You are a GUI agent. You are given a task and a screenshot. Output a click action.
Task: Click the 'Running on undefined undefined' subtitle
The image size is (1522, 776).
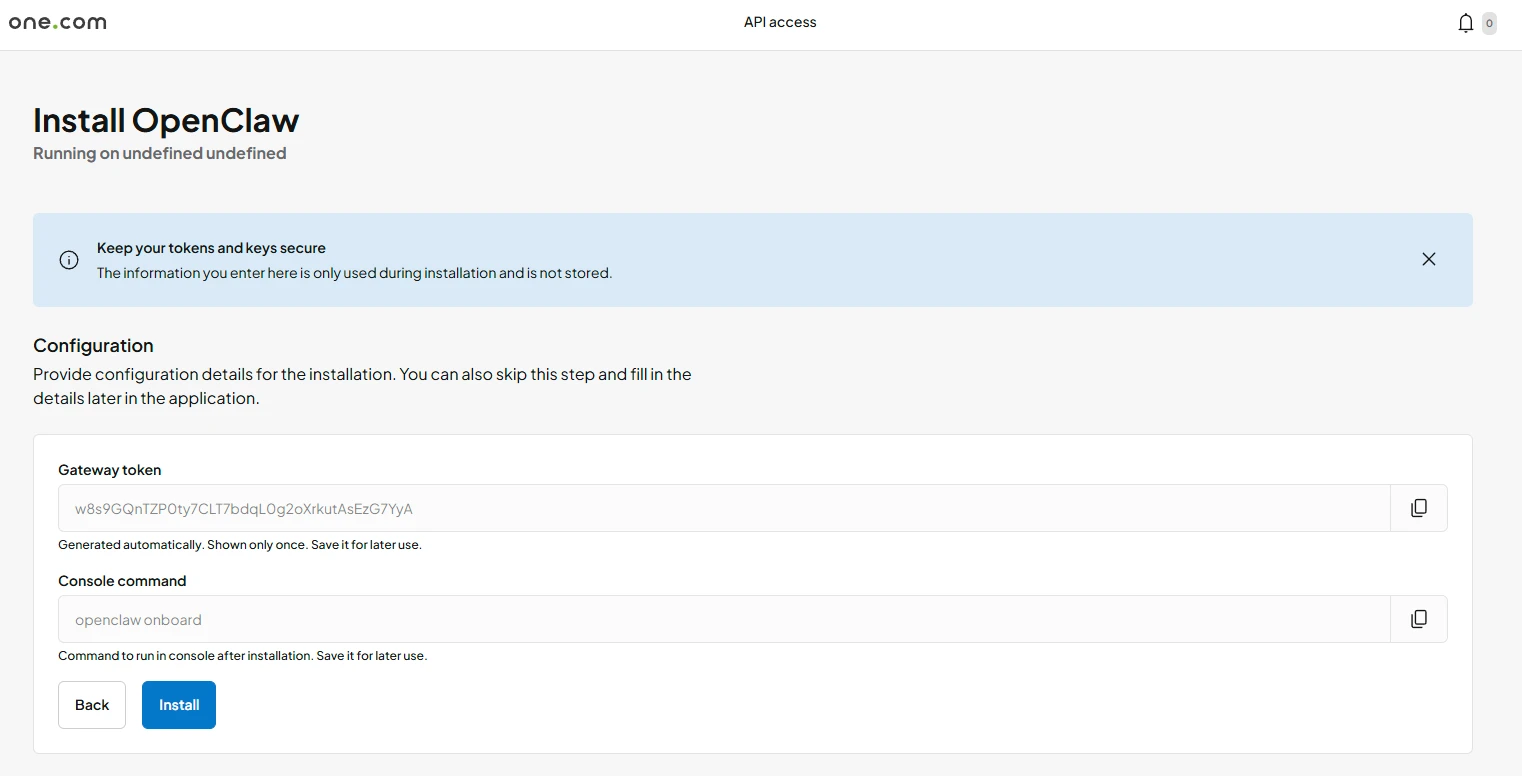160,153
